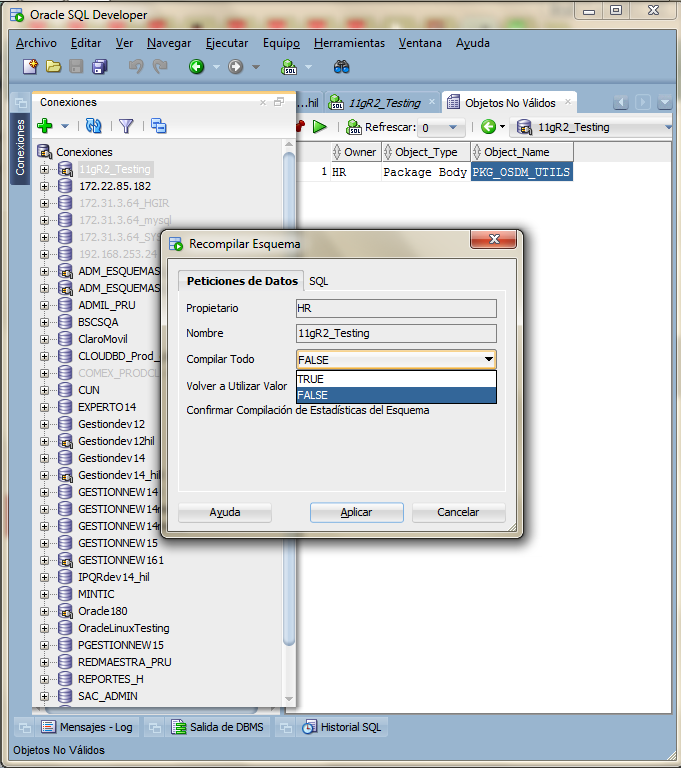The width and height of the screenshot is (681, 768).
Task: Refresh connections with the blue arrows icon
Action: click(94, 126)
